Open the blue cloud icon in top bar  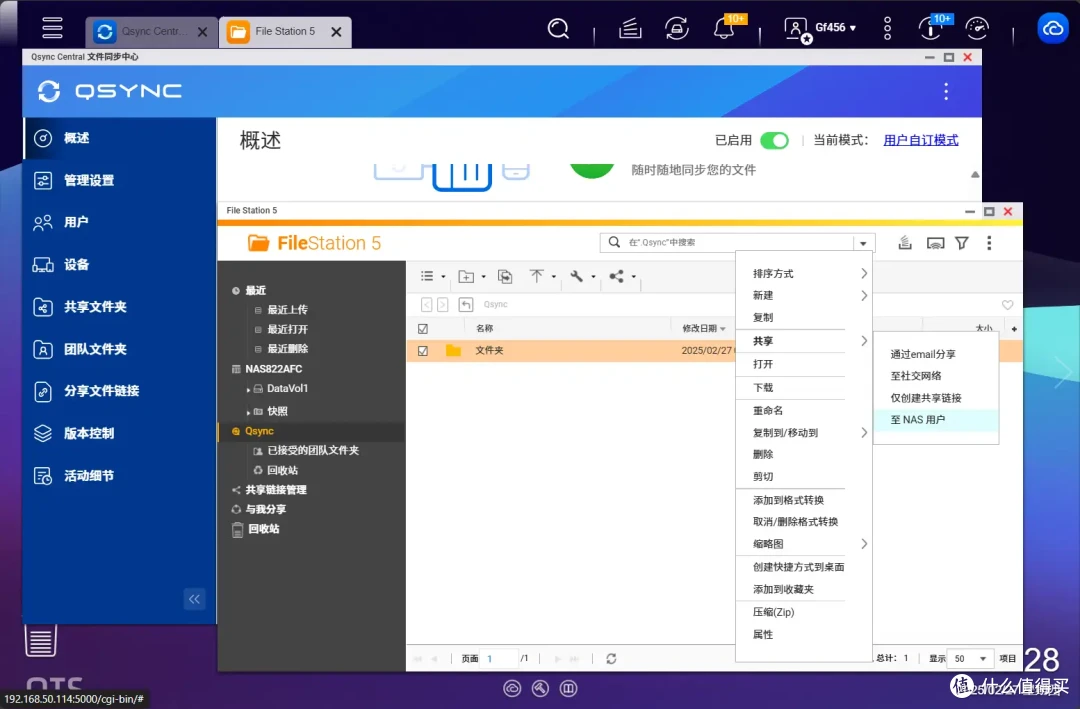(x=1052, y=29)
